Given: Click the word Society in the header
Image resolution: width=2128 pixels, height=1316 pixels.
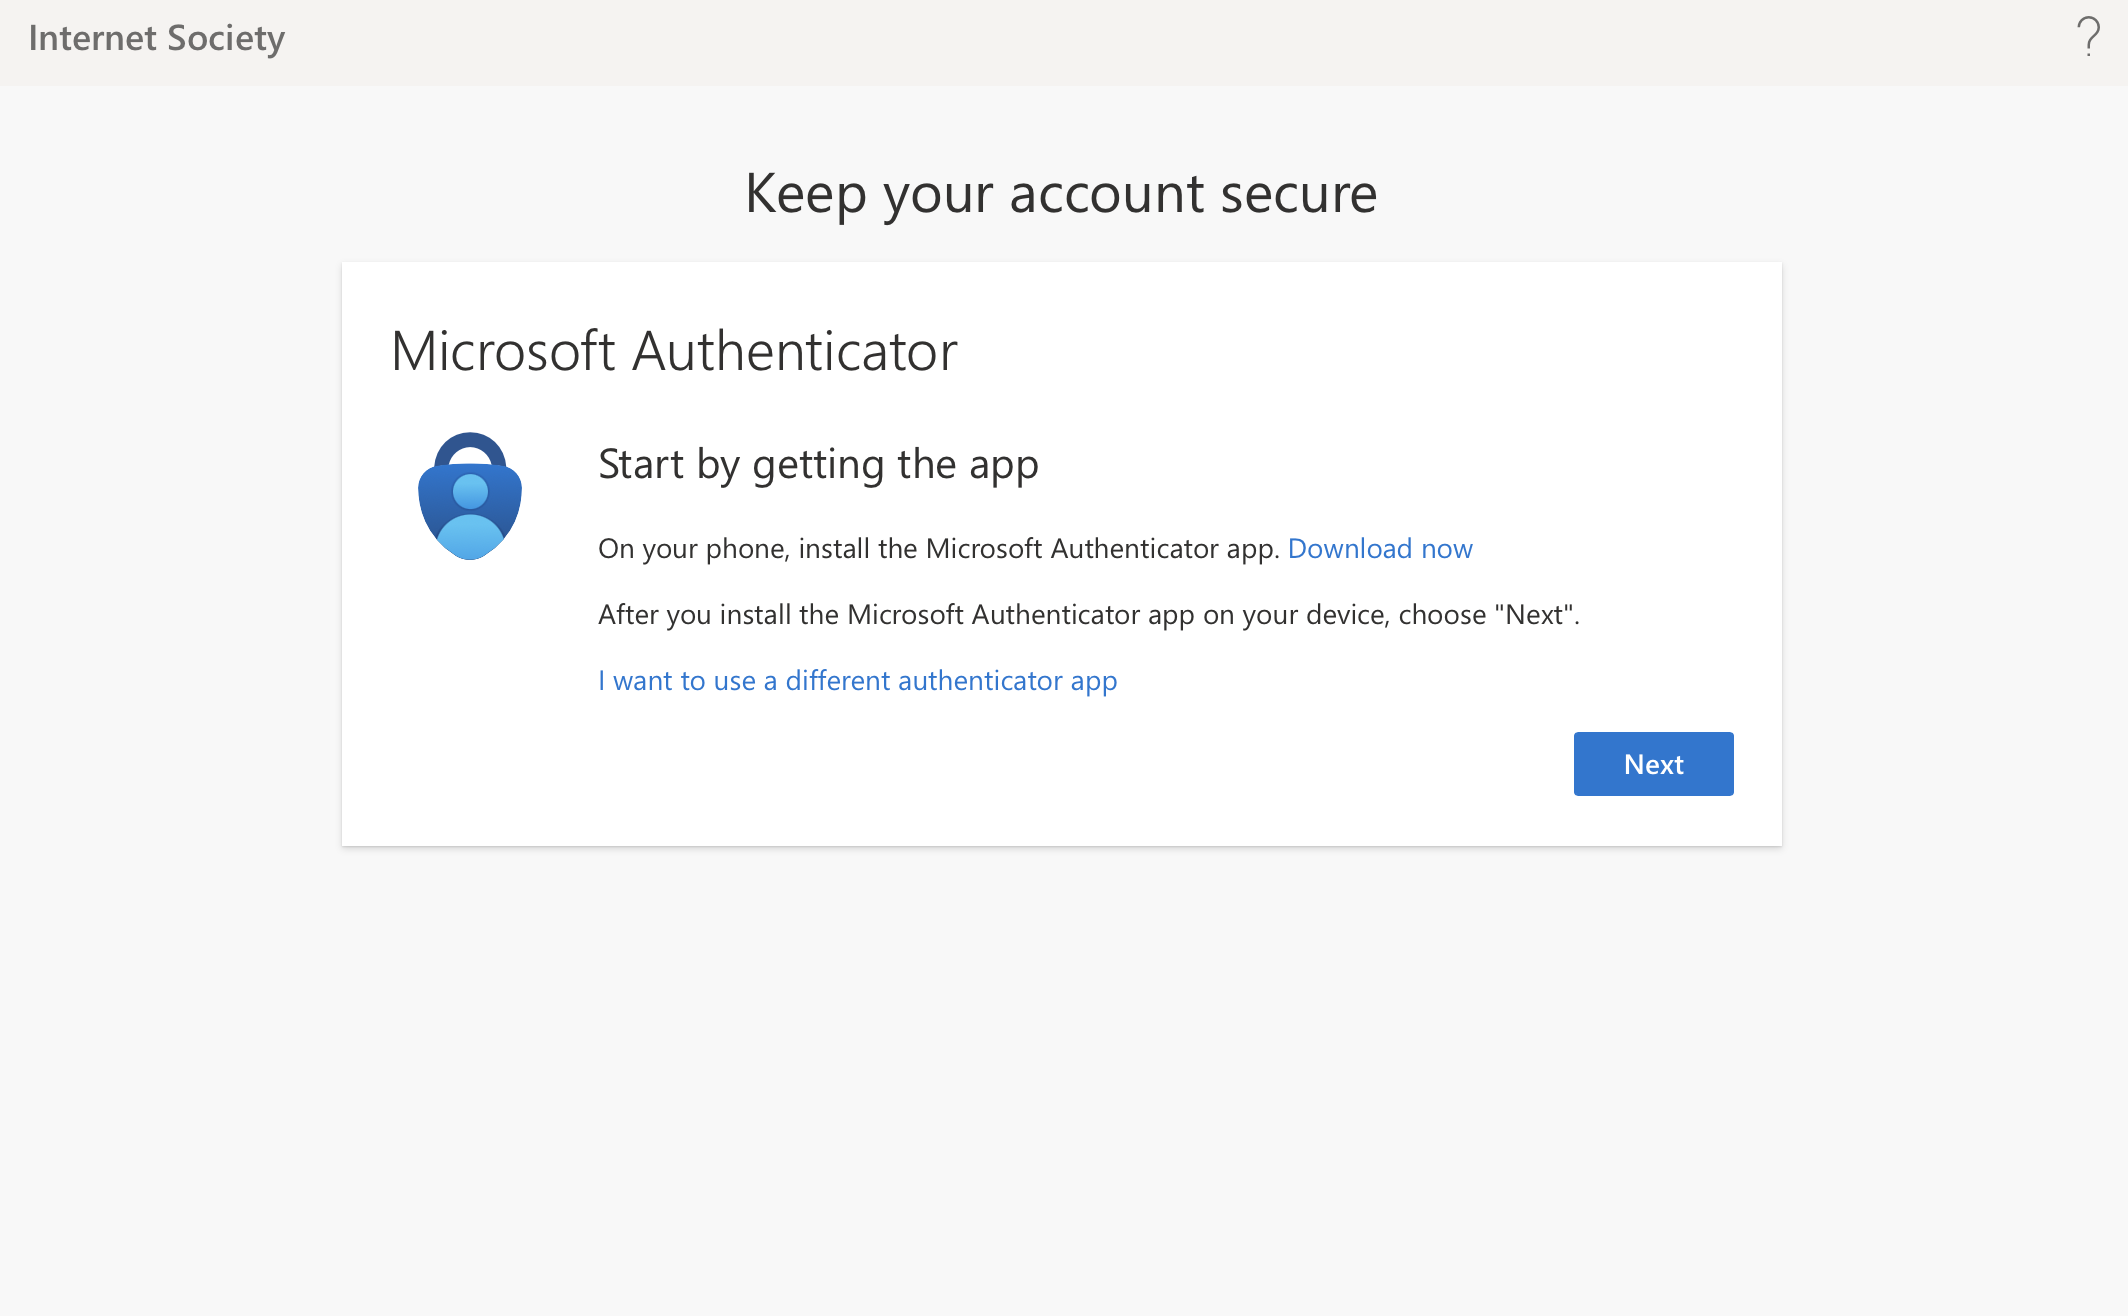Looking at the screenshot, I should (226, 38).
